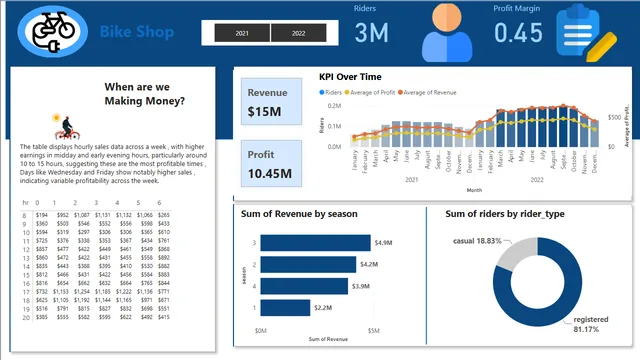Click the $1,192 cell in hour 18 row
This screenshot has height=360, width=640.
tap(82, 300)
